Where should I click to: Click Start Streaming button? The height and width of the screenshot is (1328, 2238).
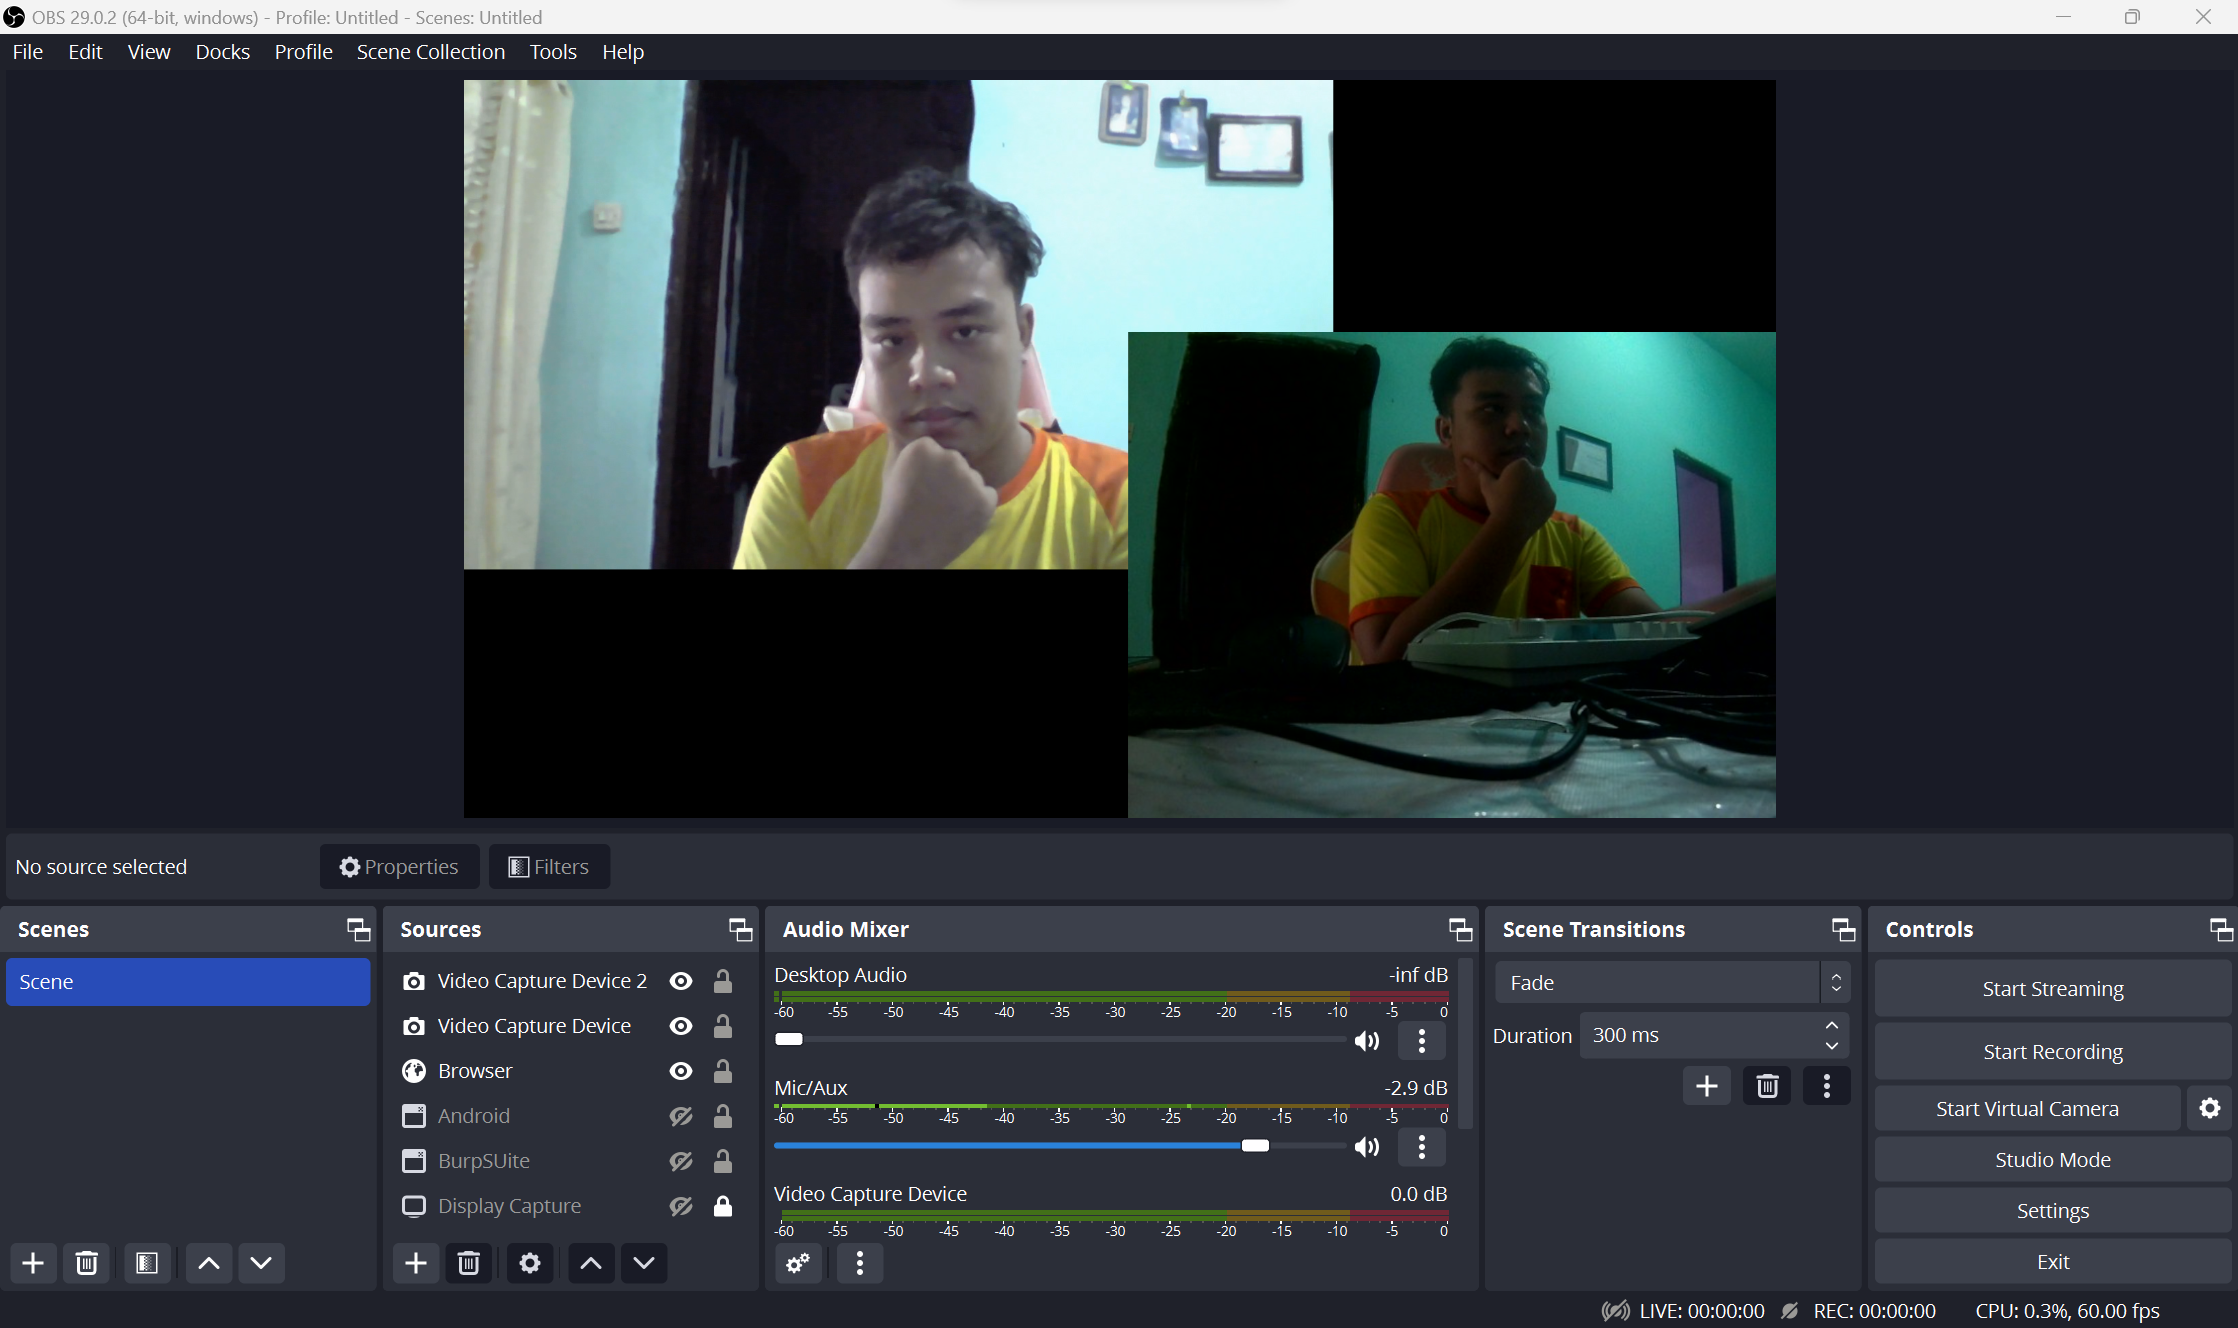tap(2053, 989)
